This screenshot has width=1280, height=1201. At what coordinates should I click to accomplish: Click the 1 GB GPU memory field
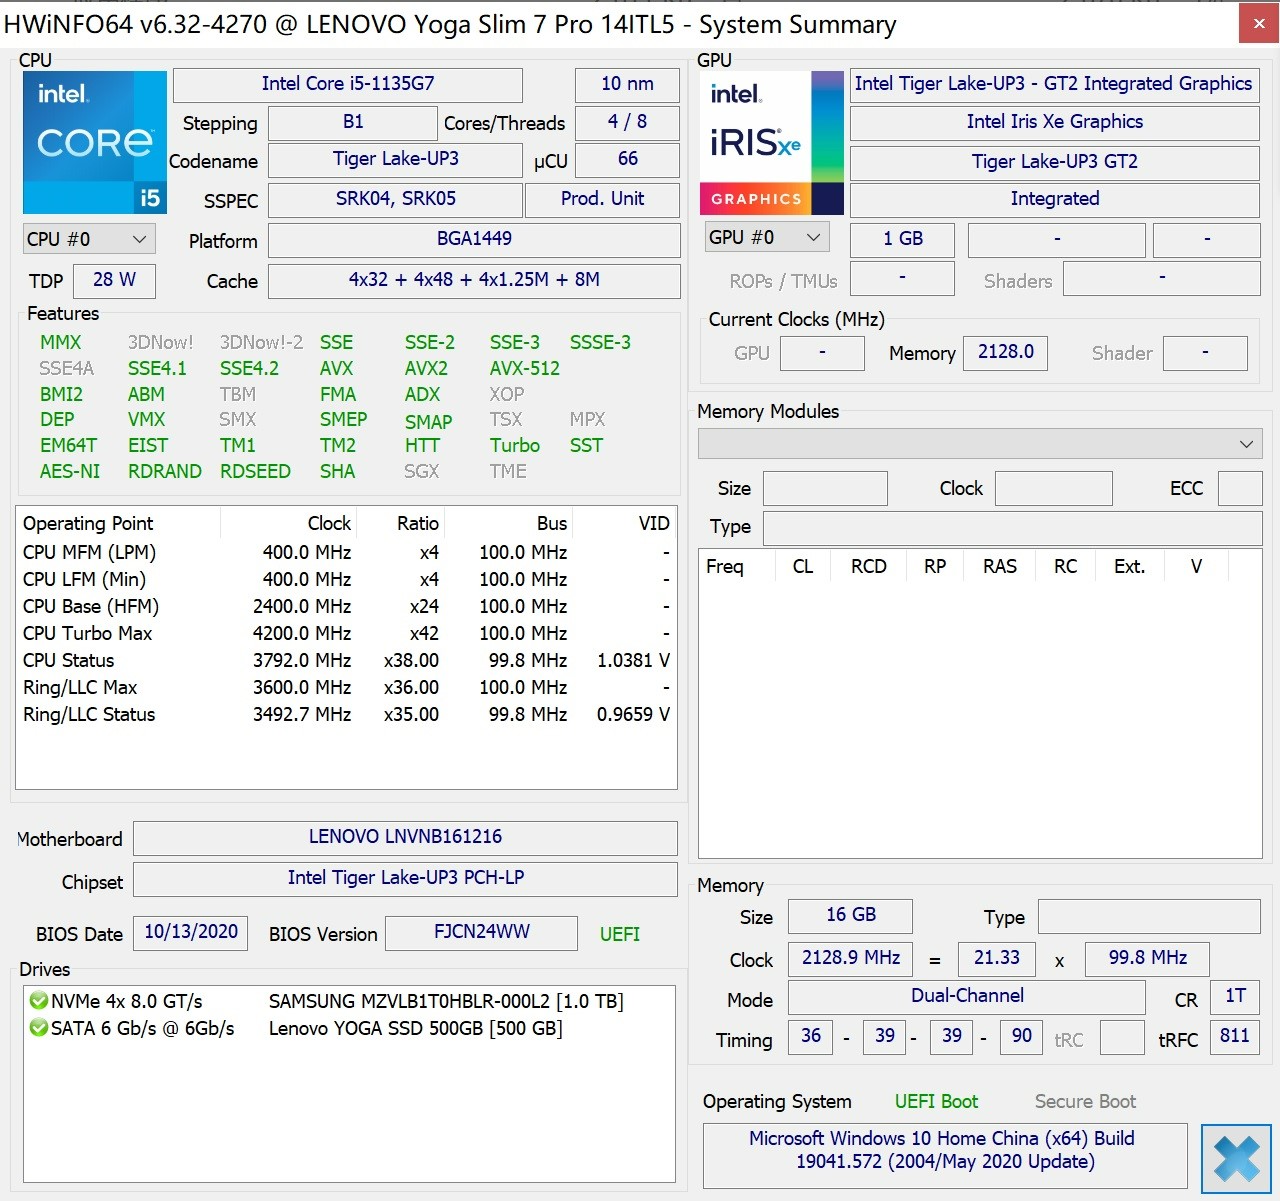pyautogui.click(x=902, y=240)
